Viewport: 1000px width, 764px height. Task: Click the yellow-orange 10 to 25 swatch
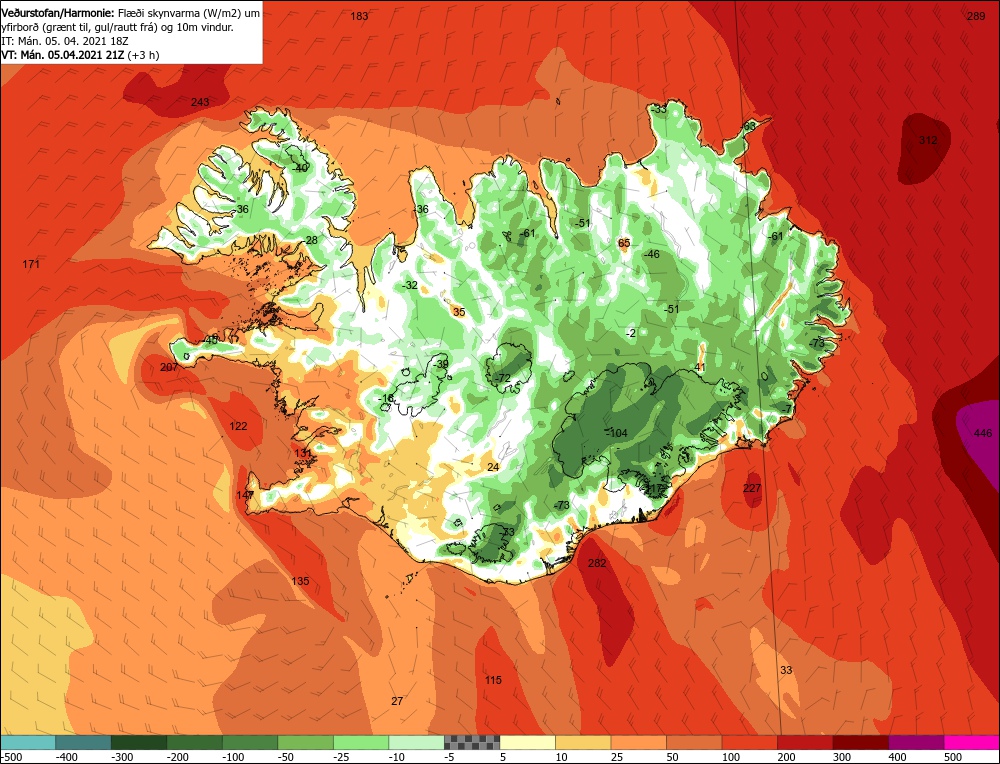[583, 742]
